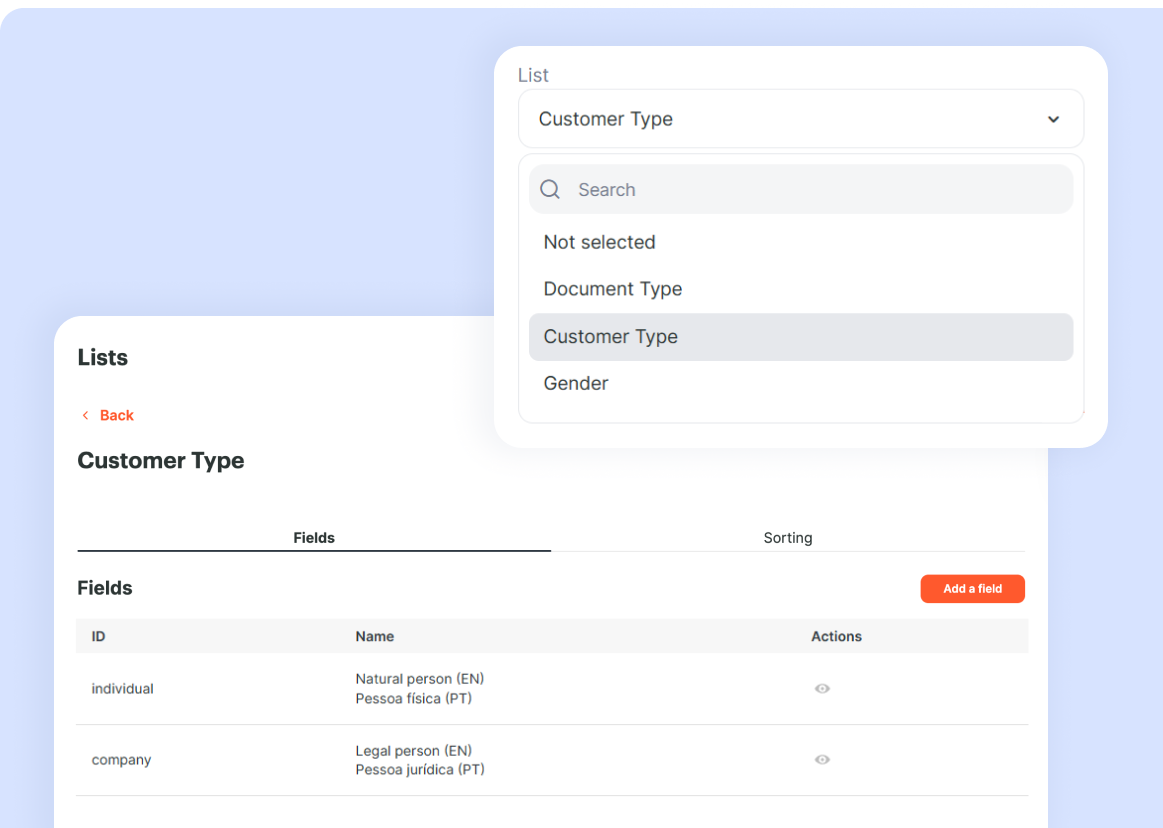Click the ID column header

tap(99, 637)
